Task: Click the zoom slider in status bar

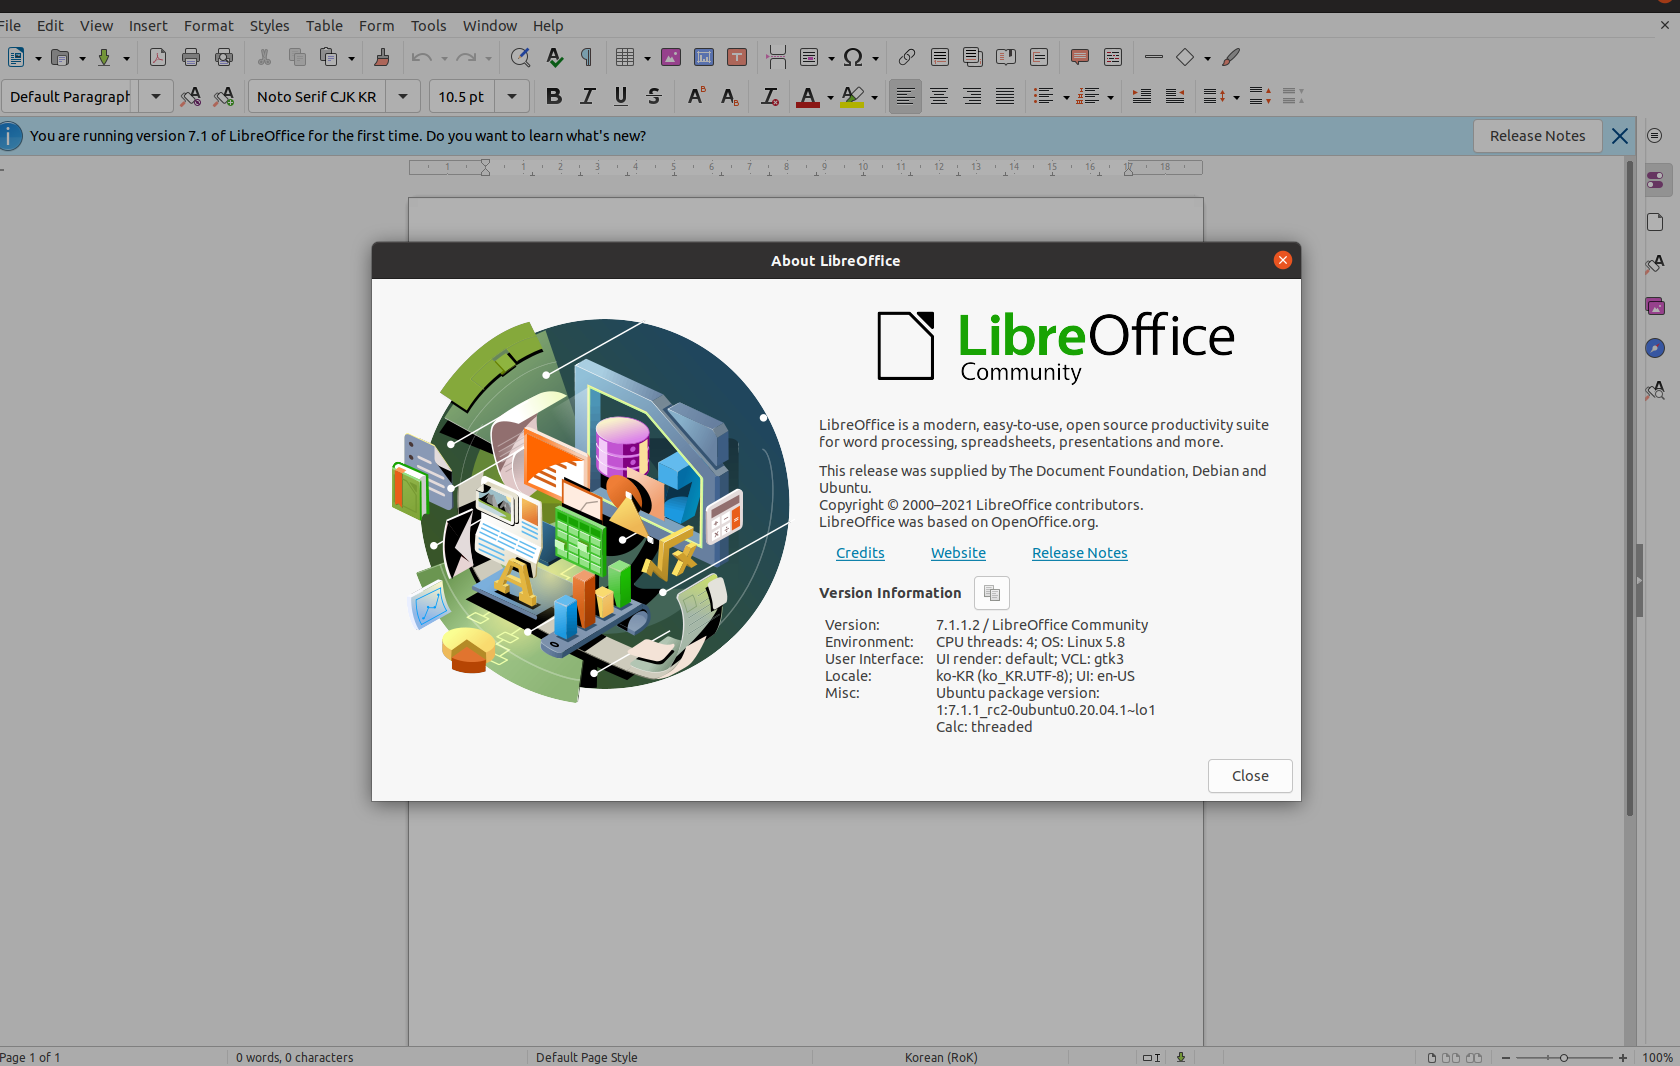Action: pos(1564,1057)
